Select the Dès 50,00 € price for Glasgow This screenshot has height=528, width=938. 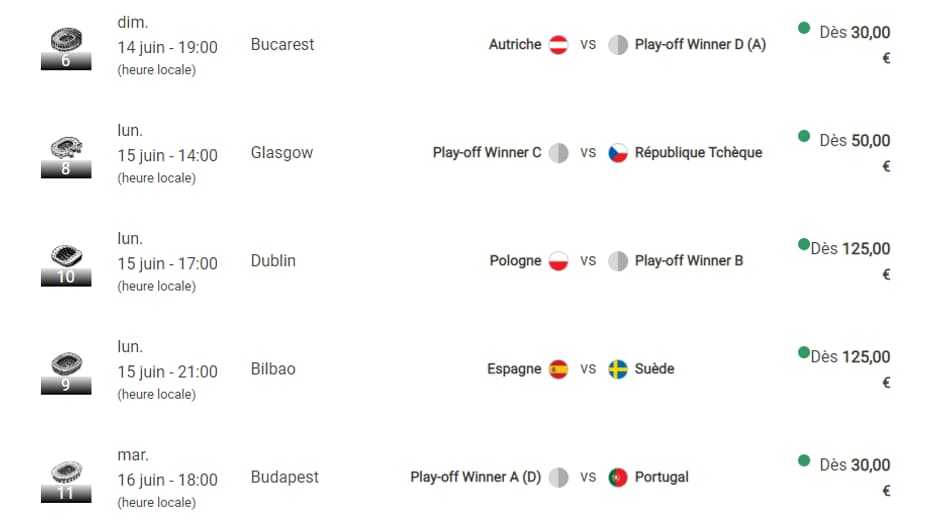pos(854,152)
